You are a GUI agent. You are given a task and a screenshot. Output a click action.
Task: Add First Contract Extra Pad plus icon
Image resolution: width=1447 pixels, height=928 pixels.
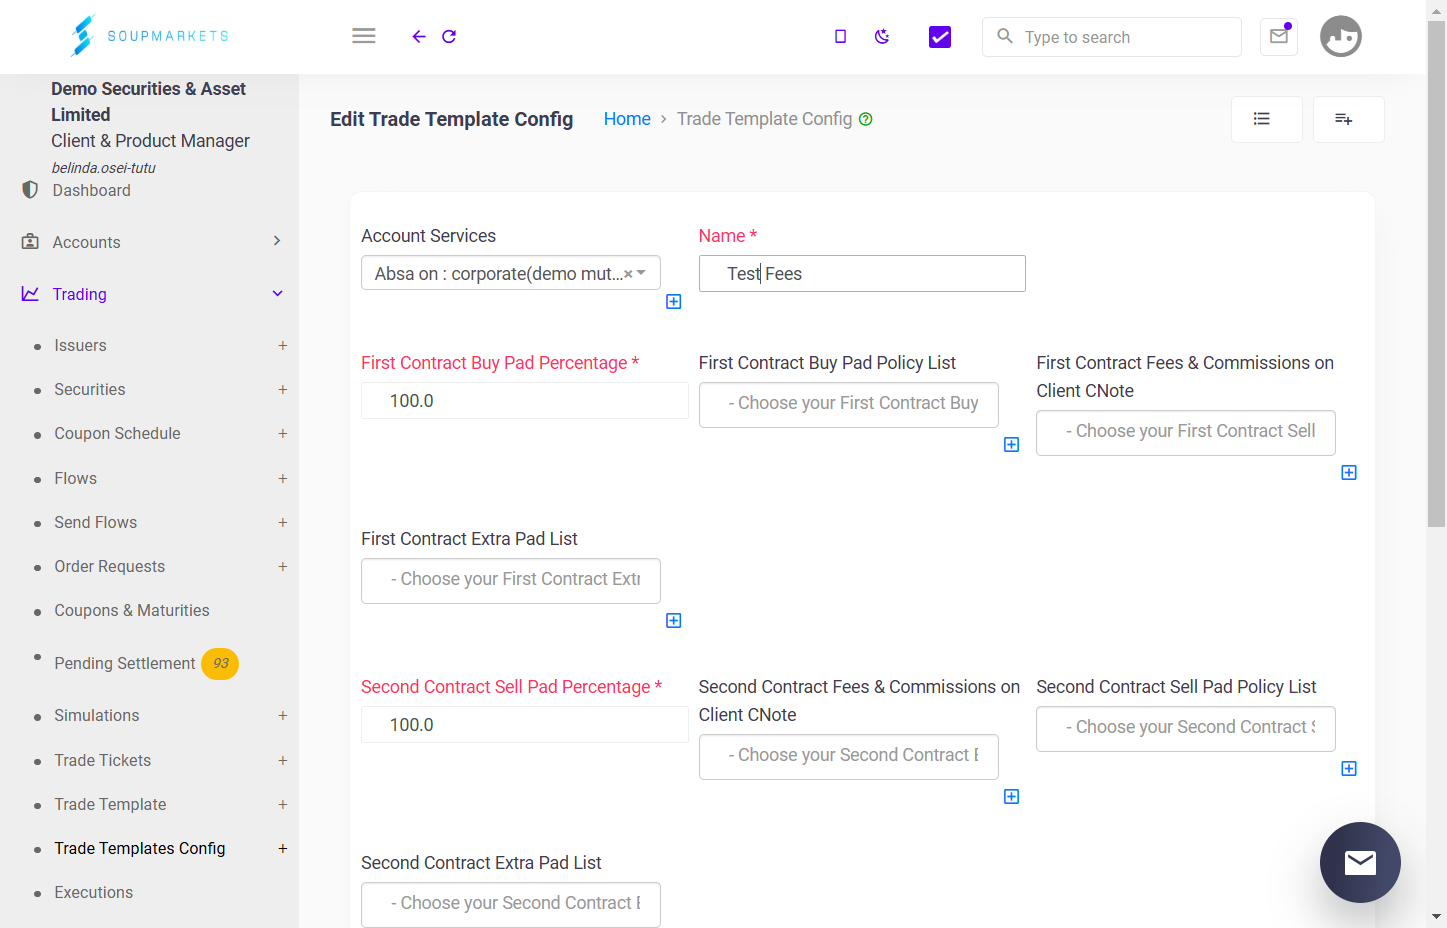point(674,621)
